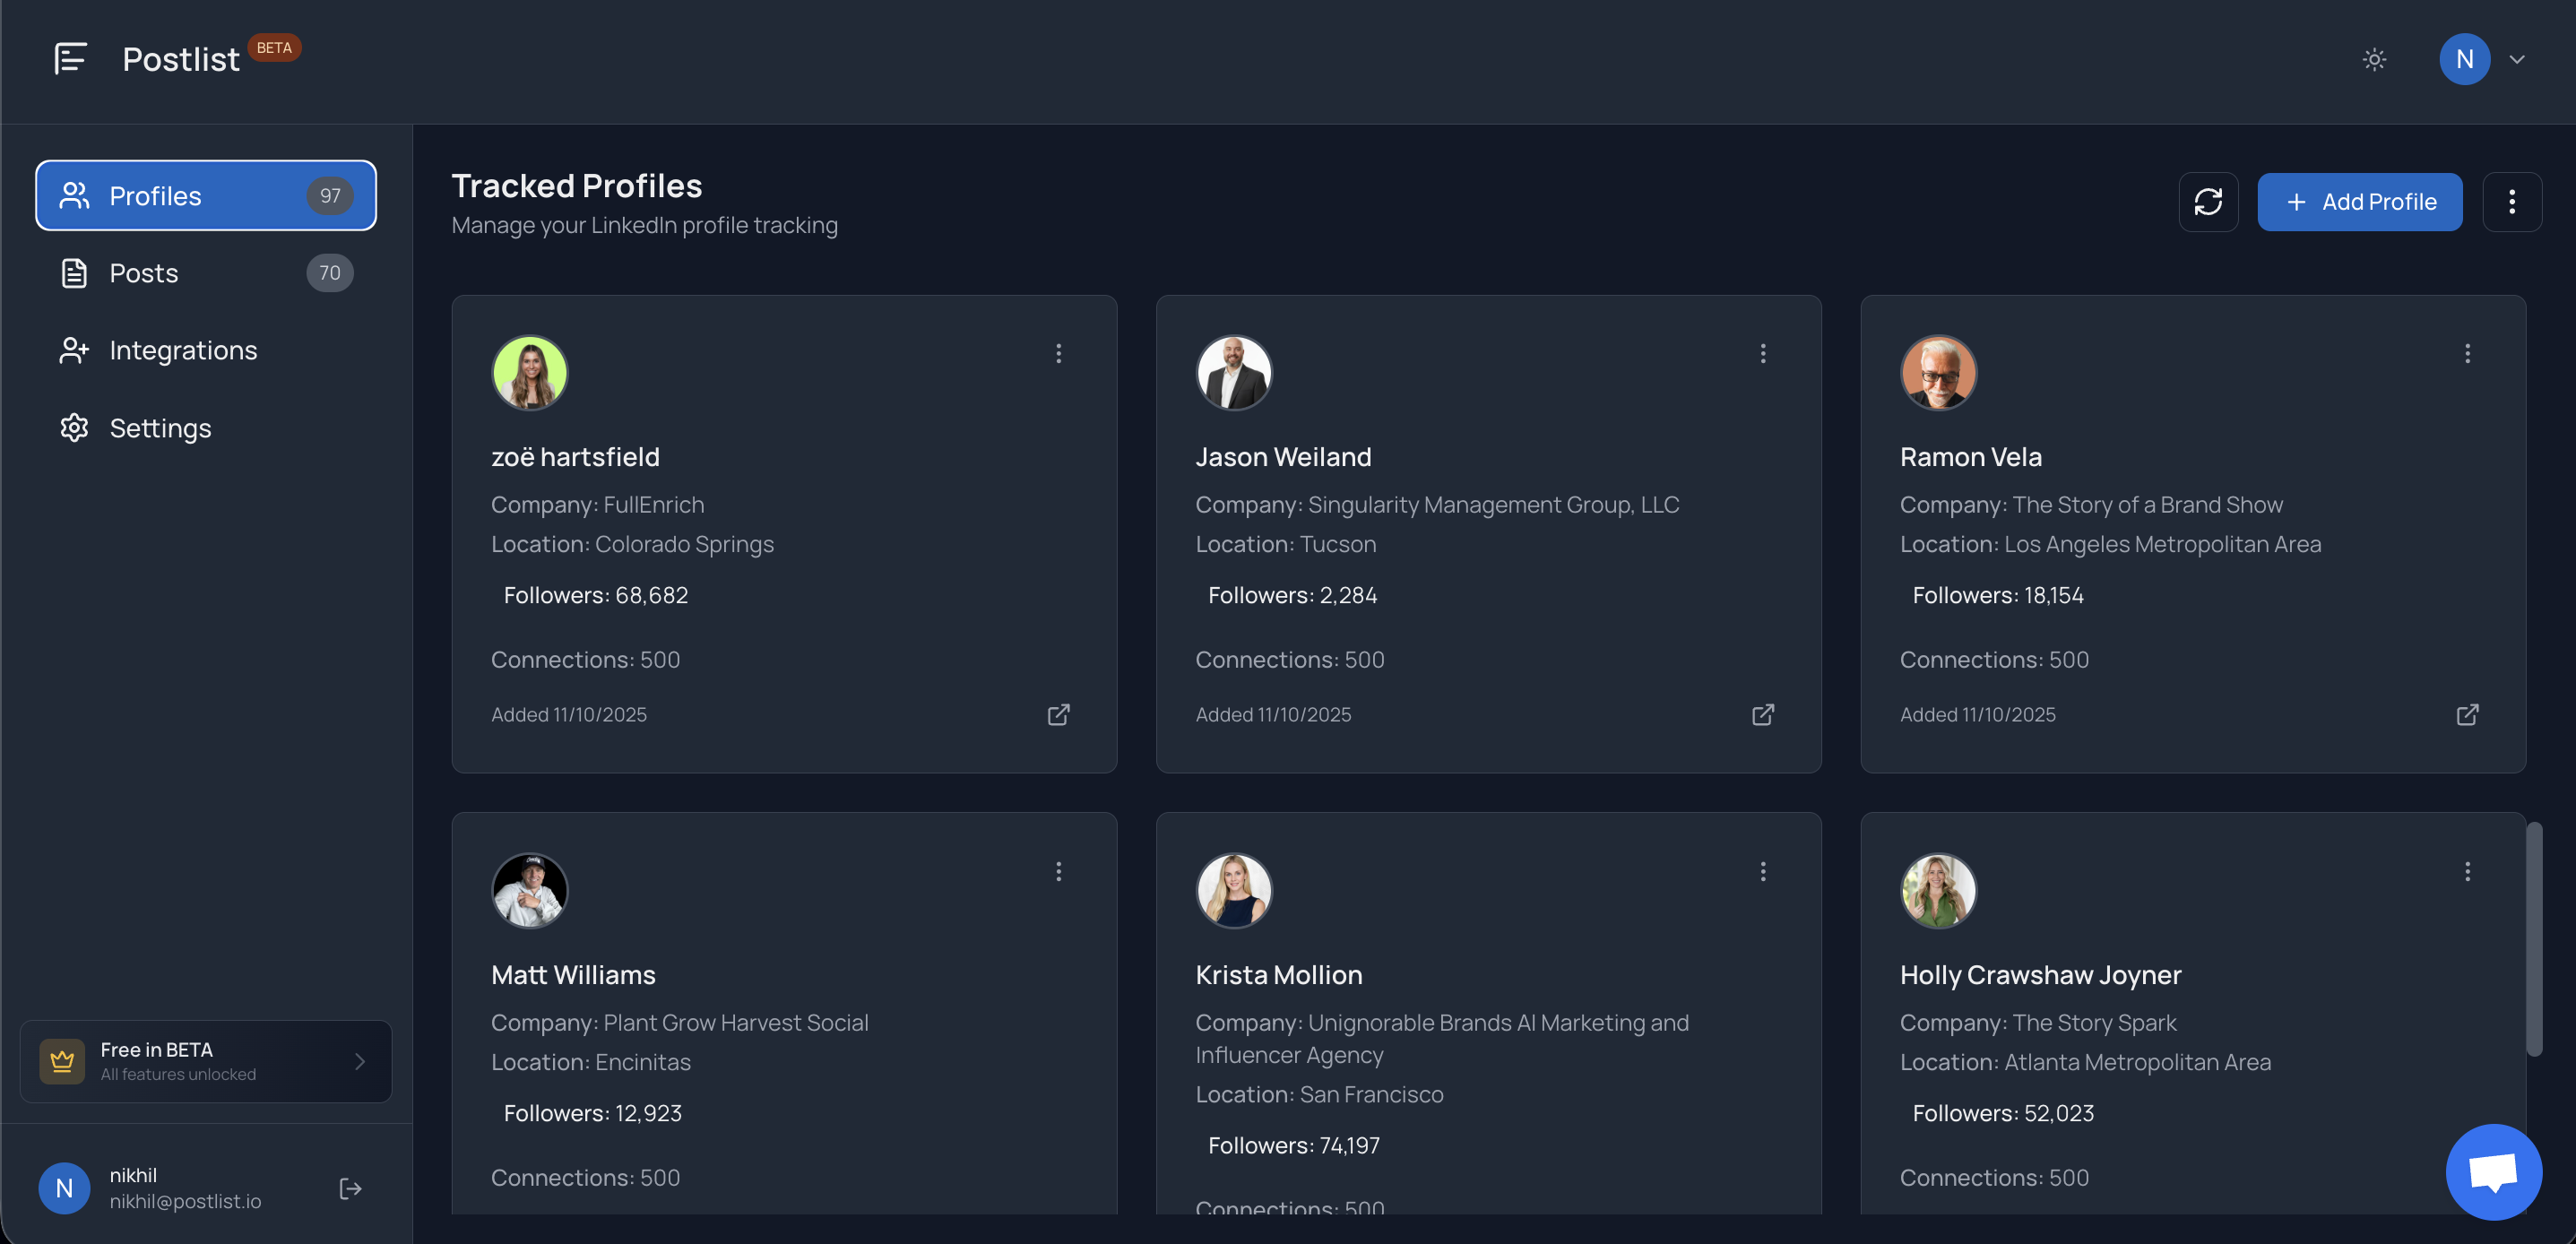
Task: Open Jason Weiland's external profile link icon
Action: (x=1762, y=714)
